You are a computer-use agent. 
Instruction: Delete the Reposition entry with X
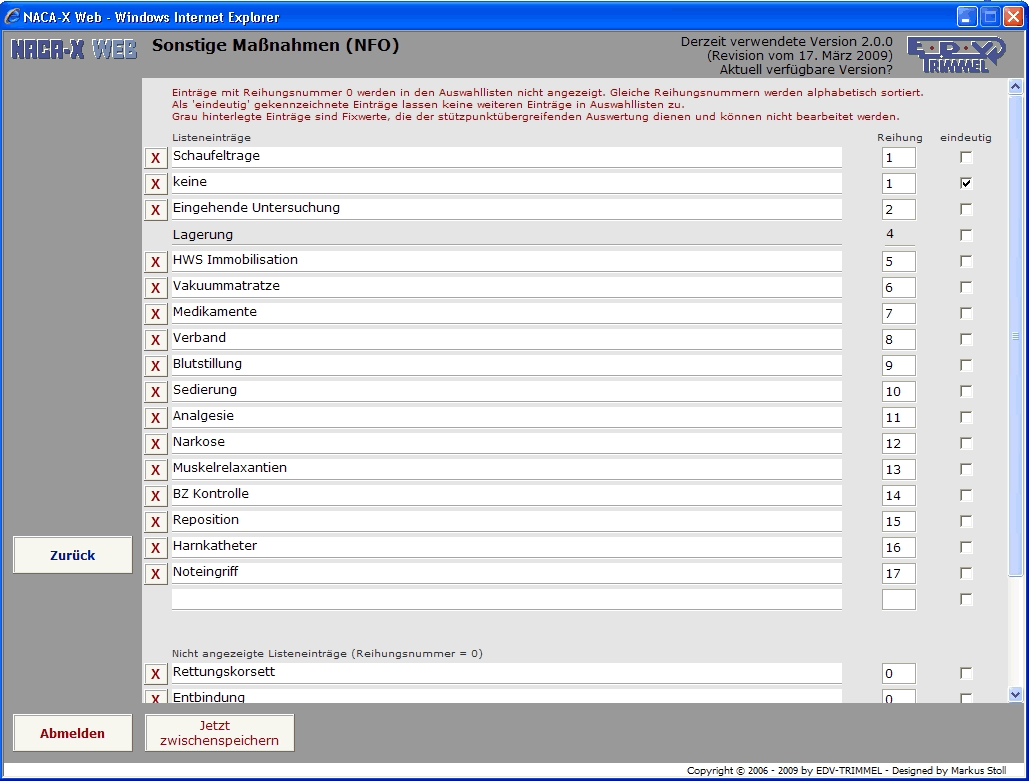click(x=156, y=522)
